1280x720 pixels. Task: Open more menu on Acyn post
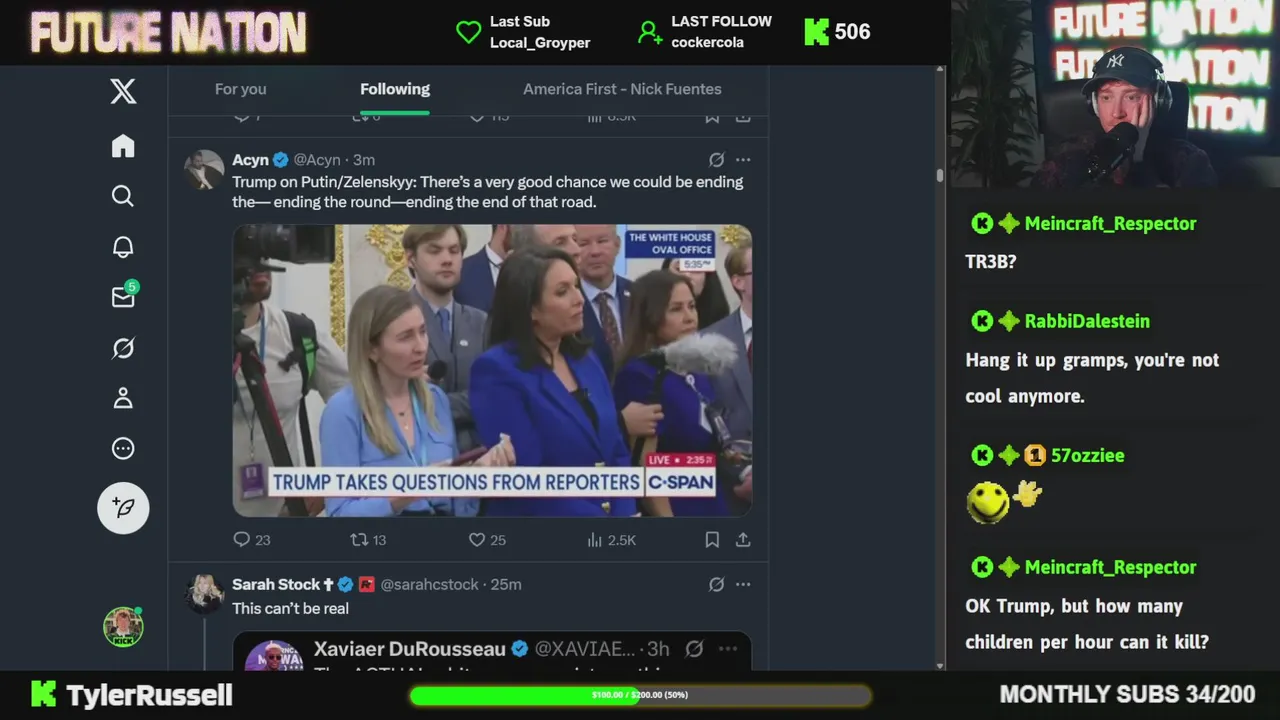[743, 160]
